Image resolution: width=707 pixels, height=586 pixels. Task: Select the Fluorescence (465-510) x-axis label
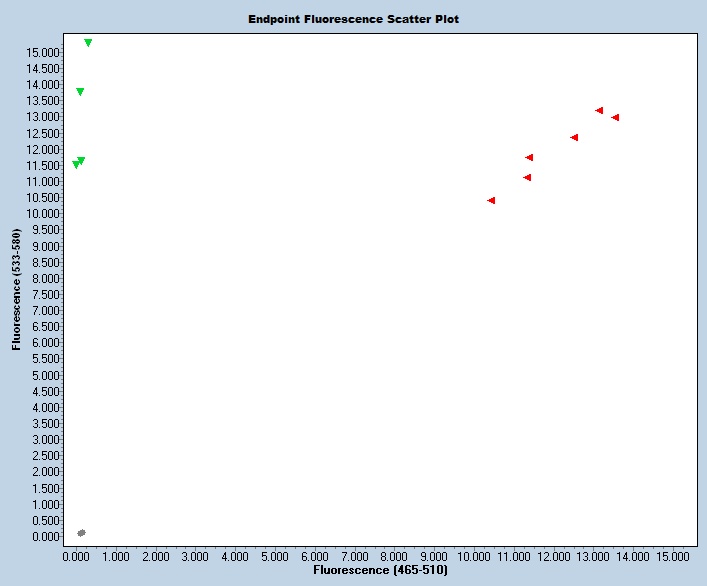[x=380, y=570]
